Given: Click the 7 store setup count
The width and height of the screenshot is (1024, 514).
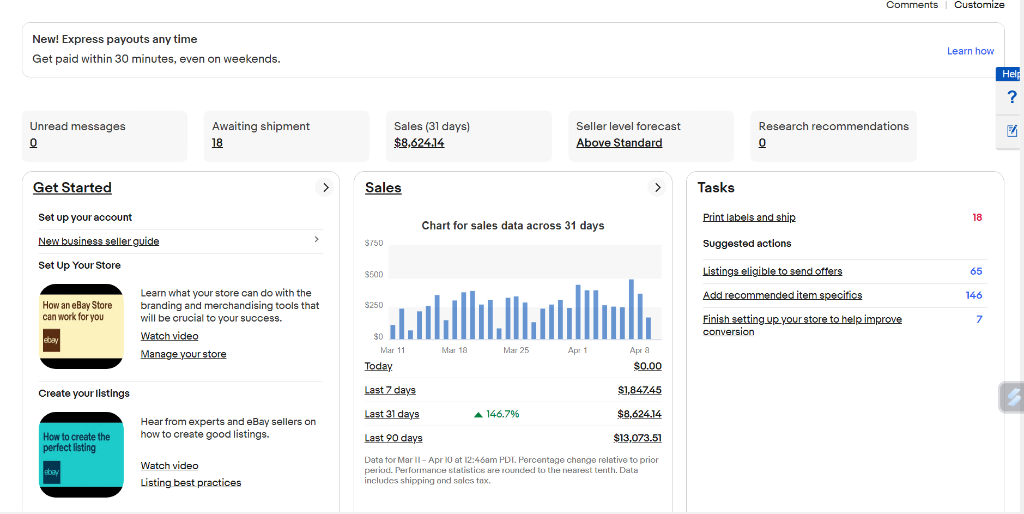Looking at the screenshot, I should click(979, 319).
